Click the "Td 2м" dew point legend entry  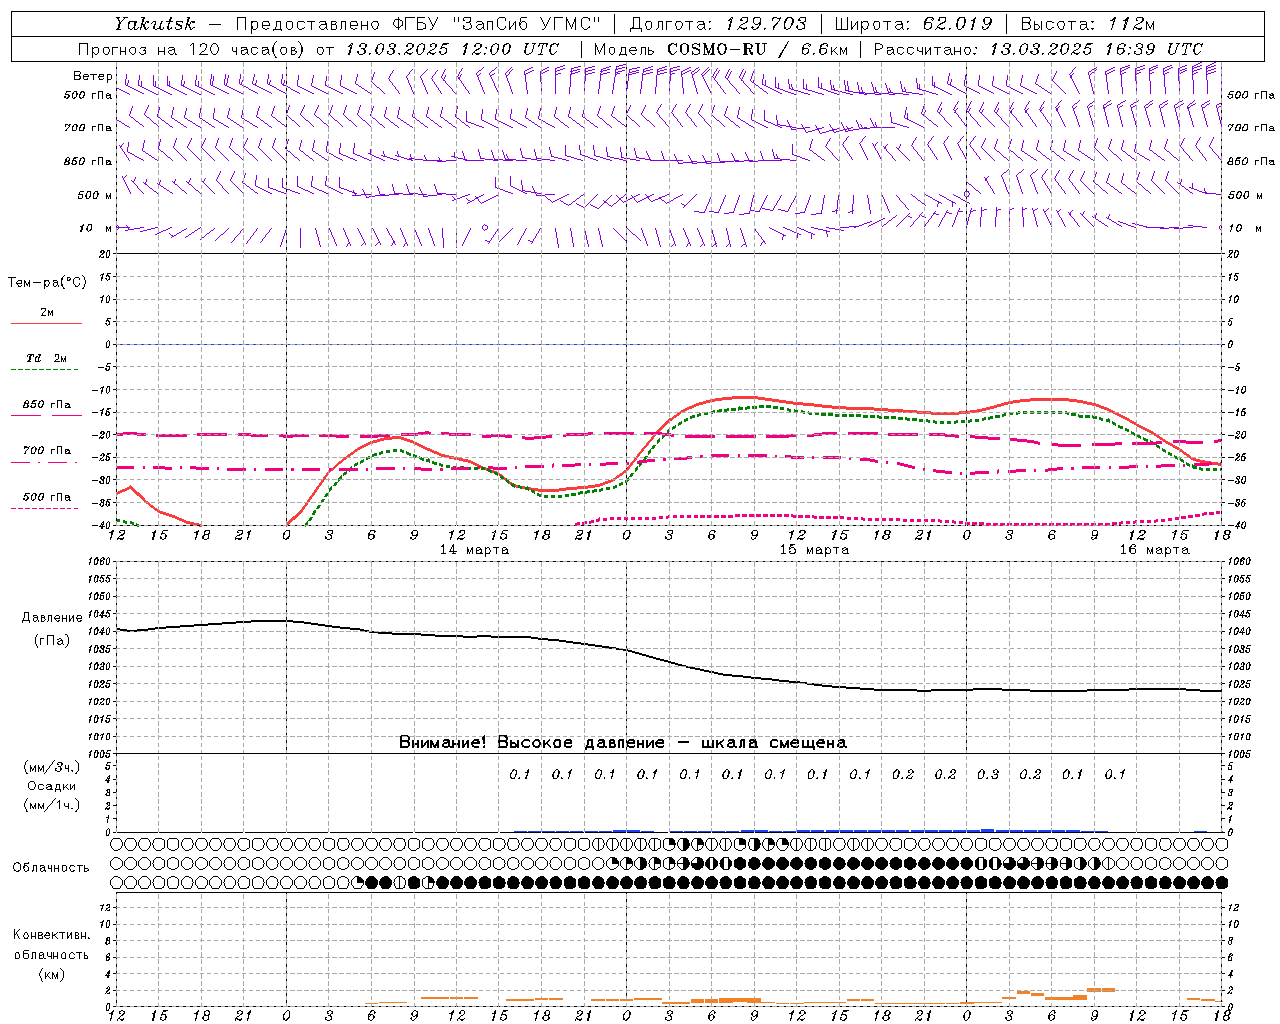coord(47,358)
